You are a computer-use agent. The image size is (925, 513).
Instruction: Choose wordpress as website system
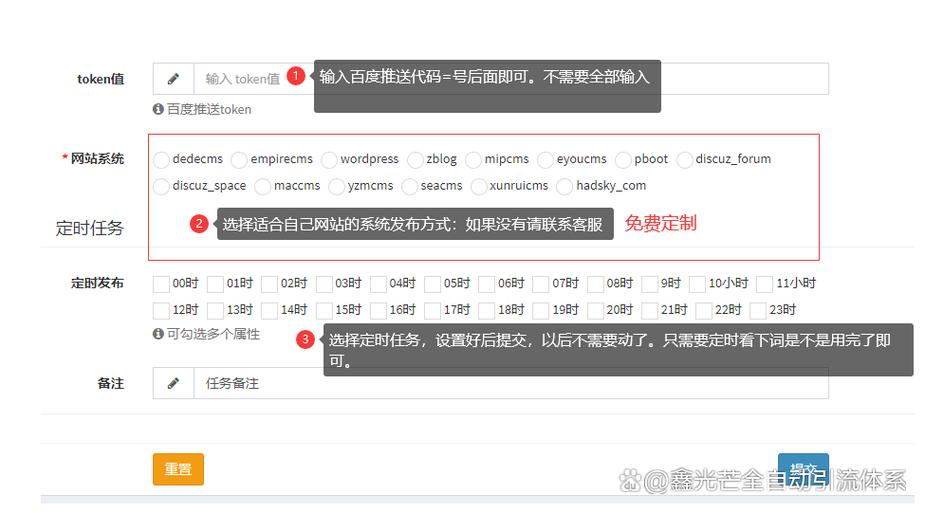(x=329, y=160)
